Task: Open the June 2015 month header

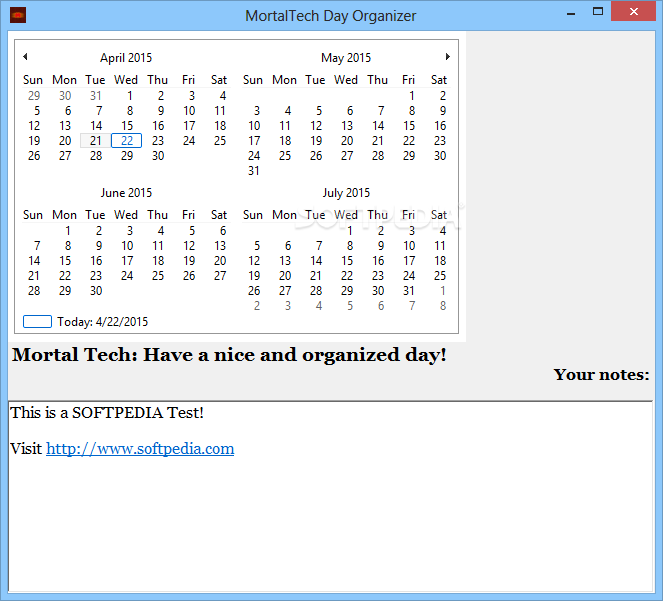Action: click(126, 193)
